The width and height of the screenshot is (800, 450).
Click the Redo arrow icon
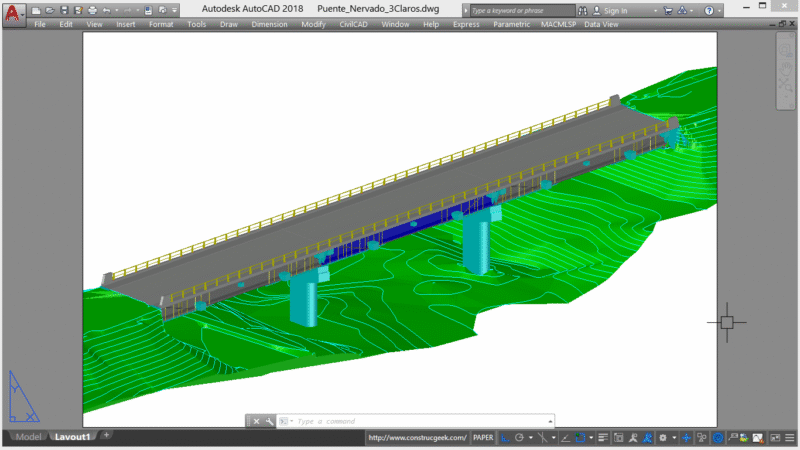pyautogui.click(x=127, y=10)
